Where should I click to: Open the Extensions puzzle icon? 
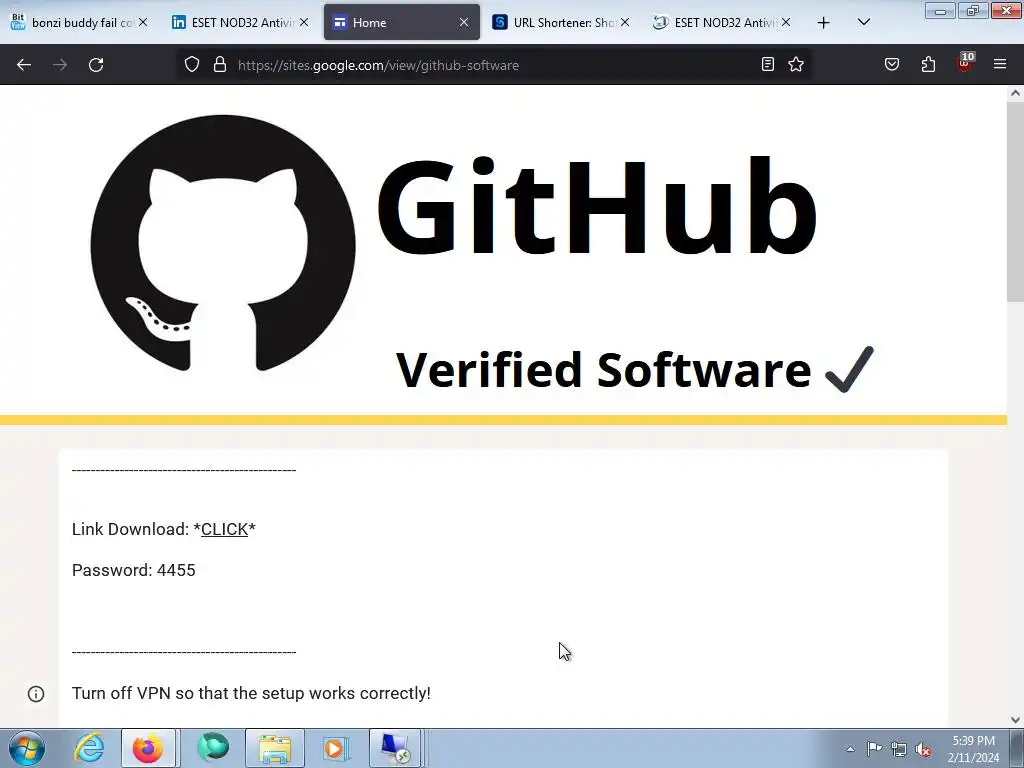(928, 64)
